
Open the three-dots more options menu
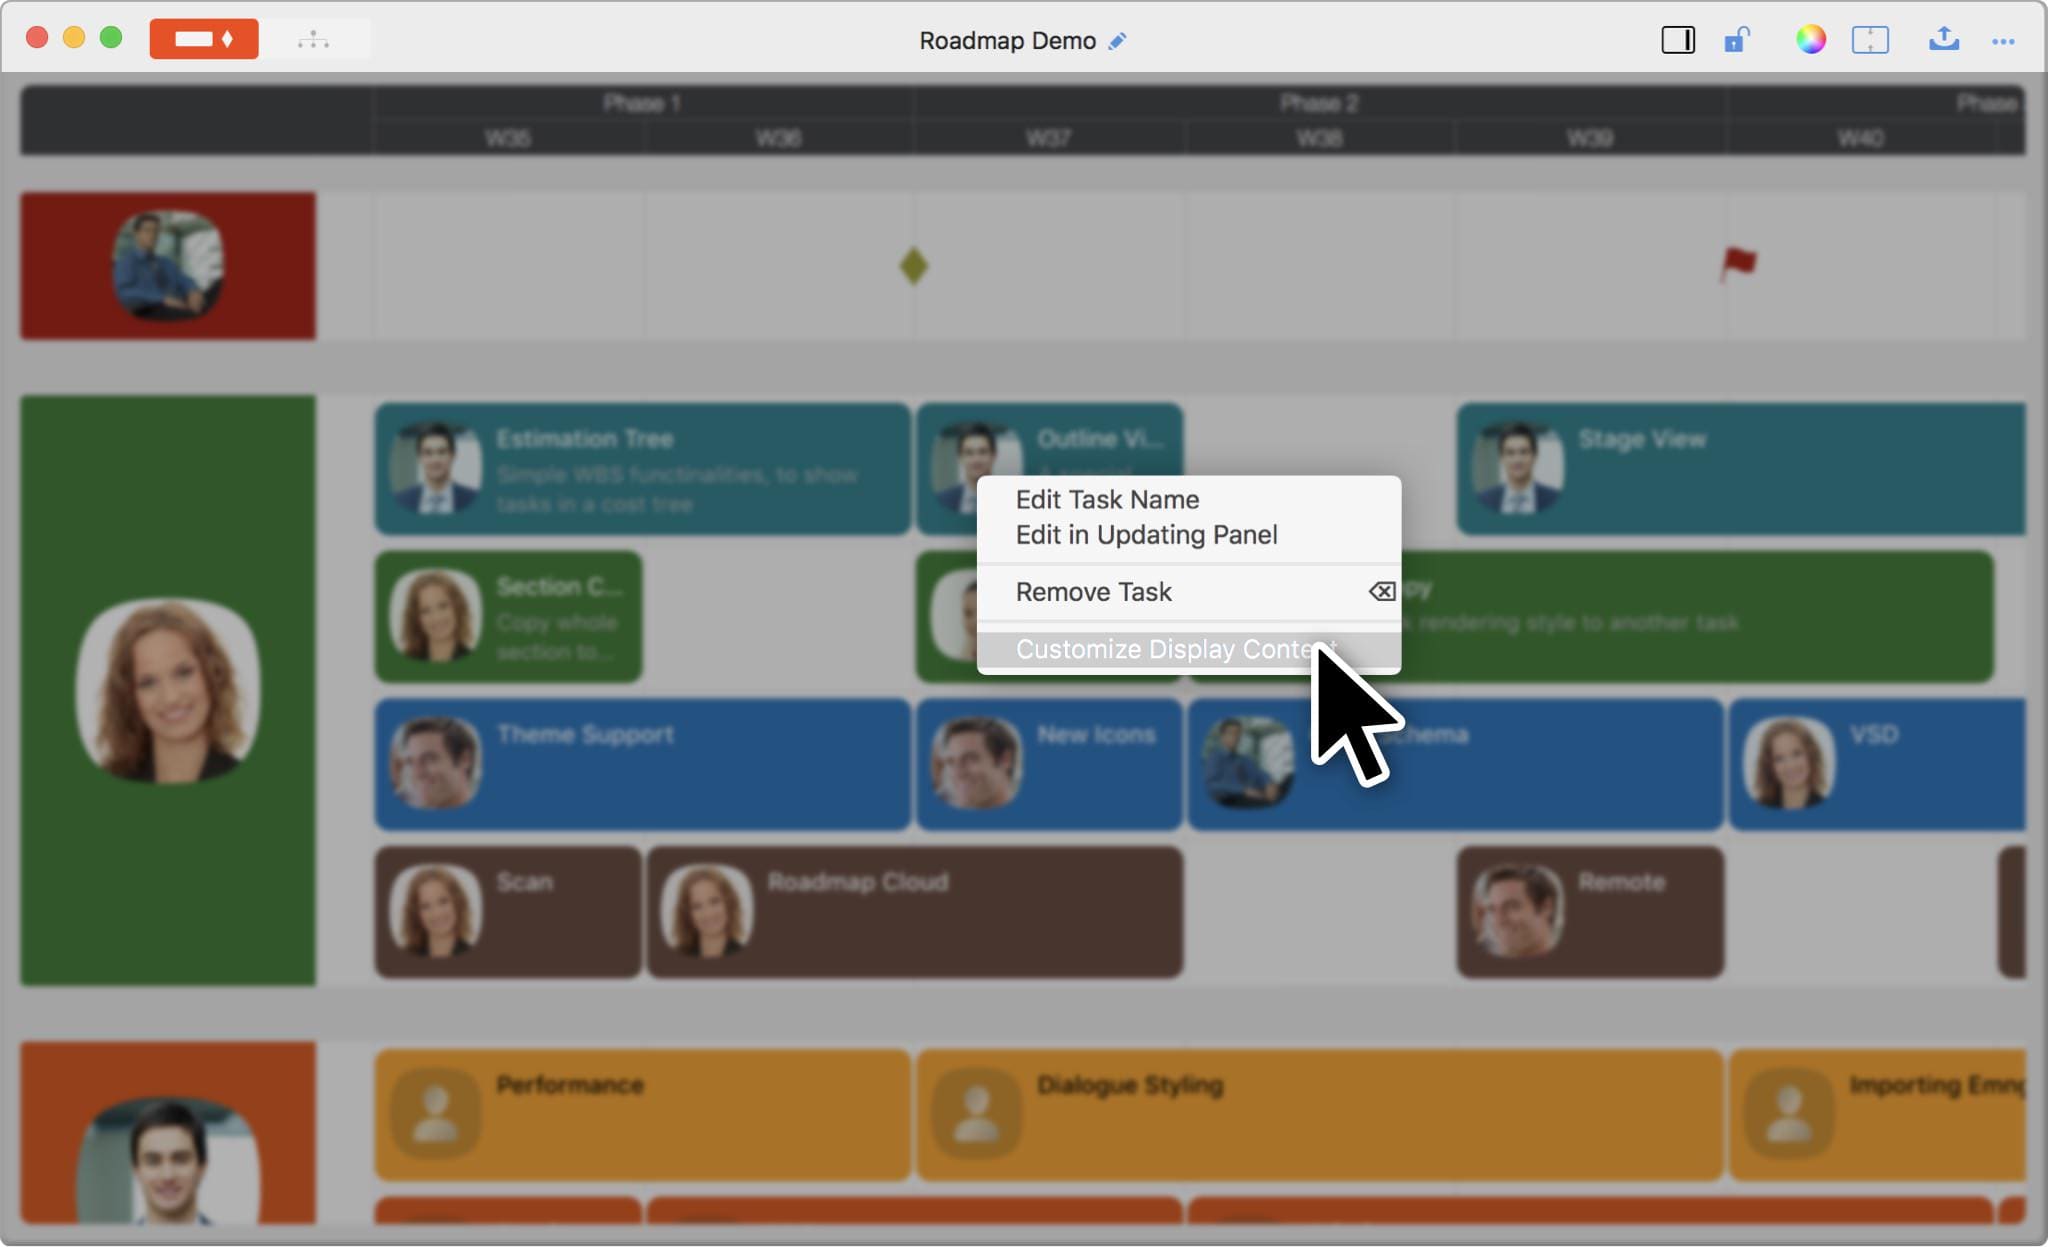pos(2002,41)
